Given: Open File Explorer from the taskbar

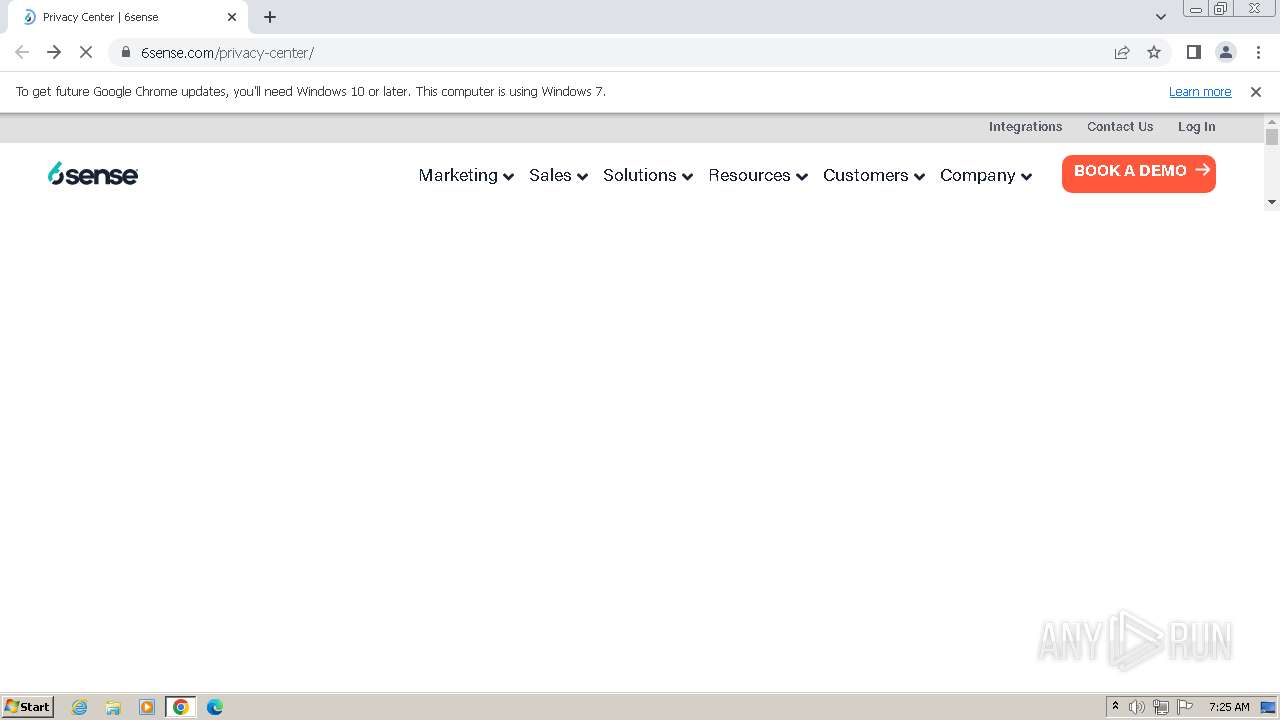Looking at the screenshot, I should [113, 707].
